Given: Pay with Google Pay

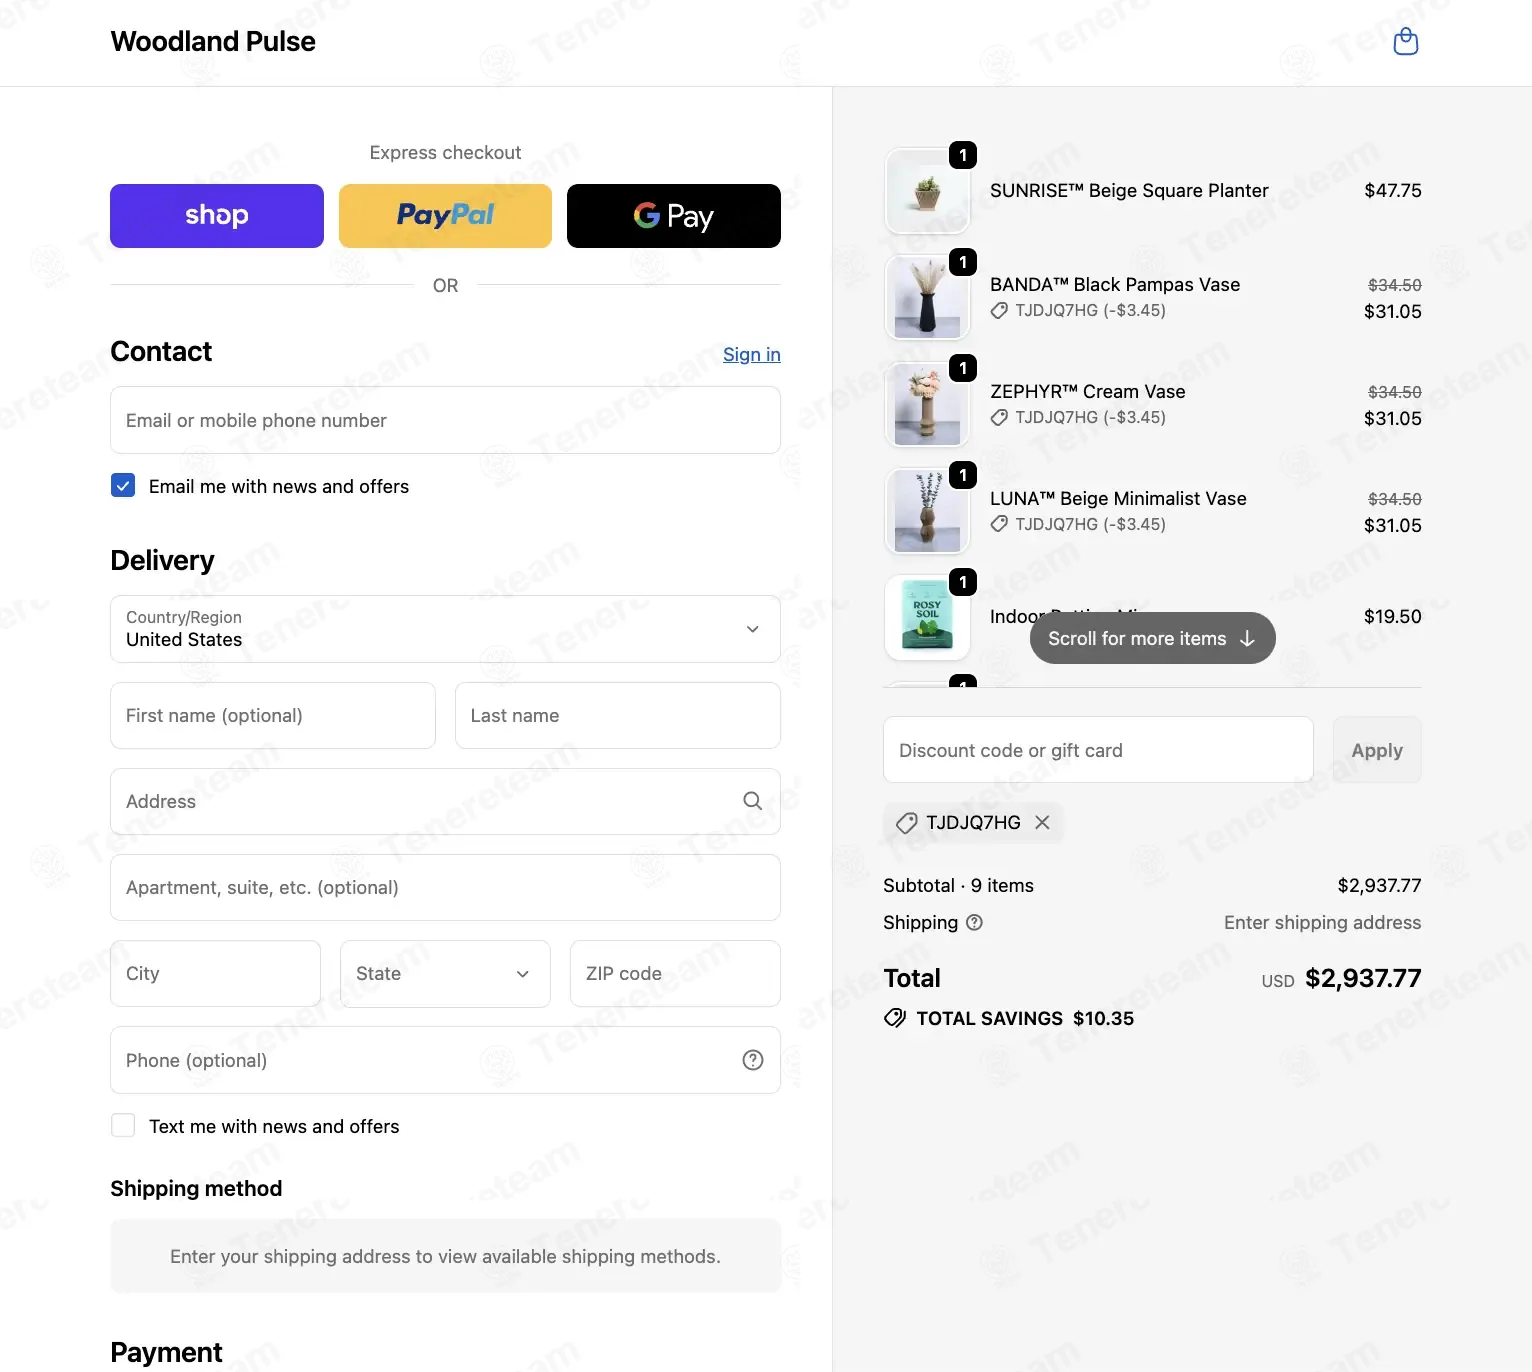Looking at the screenshot, I should (x=674, y=216).
